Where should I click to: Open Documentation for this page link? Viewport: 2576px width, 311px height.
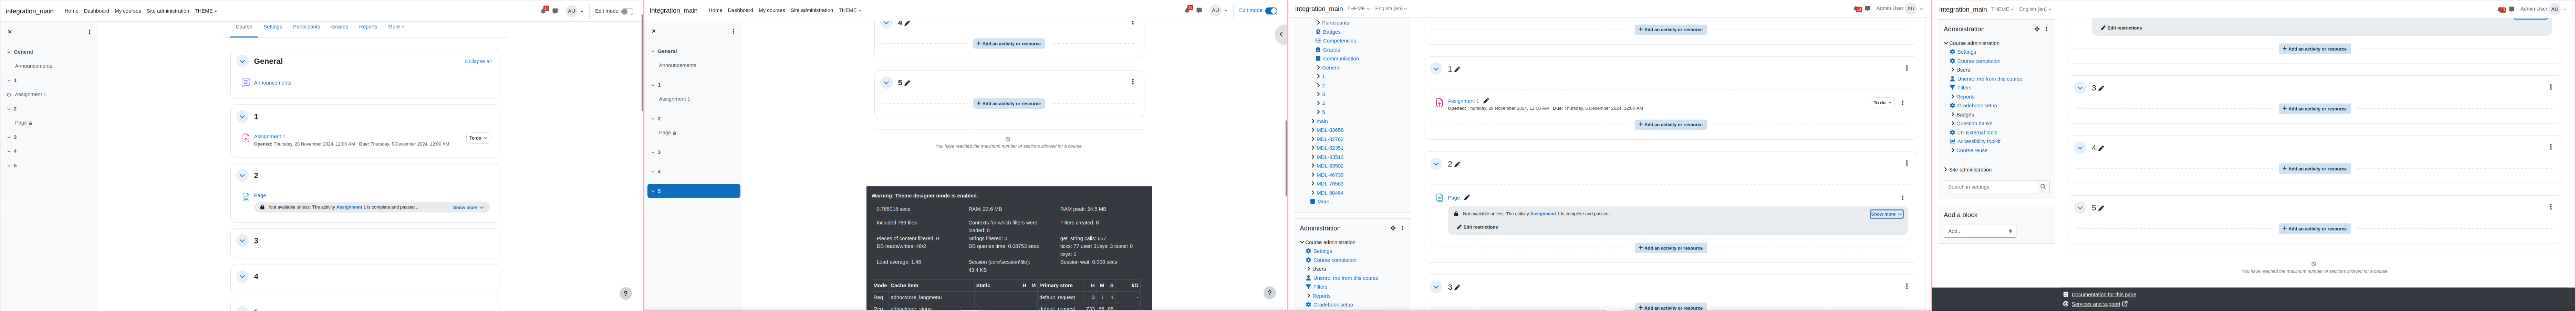pos(2104,295)
